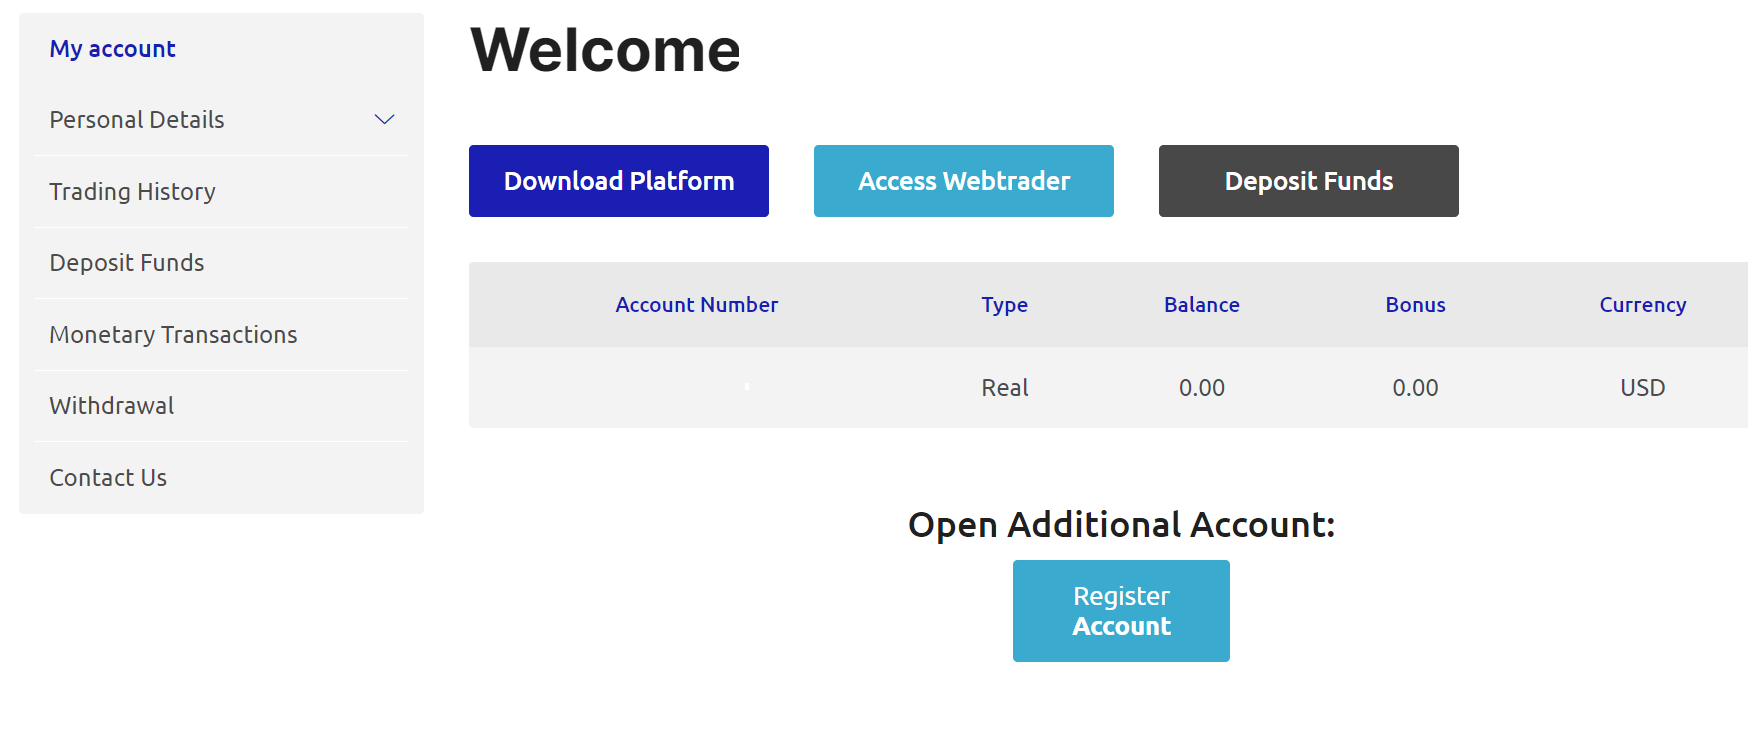Screen dimensions: 1748x747
Task: Select the Type column header
Action: pyautogui.click(x=1005, y=305)
